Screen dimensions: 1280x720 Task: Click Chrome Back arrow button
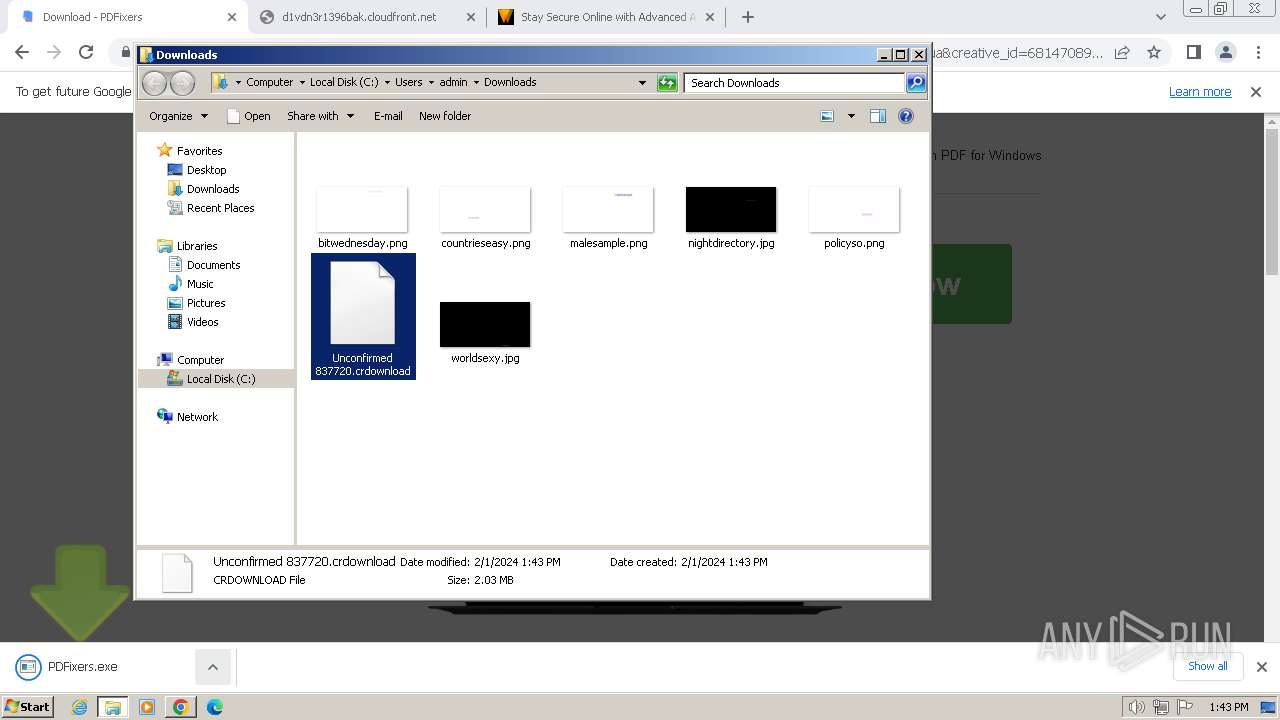point(22,52)
